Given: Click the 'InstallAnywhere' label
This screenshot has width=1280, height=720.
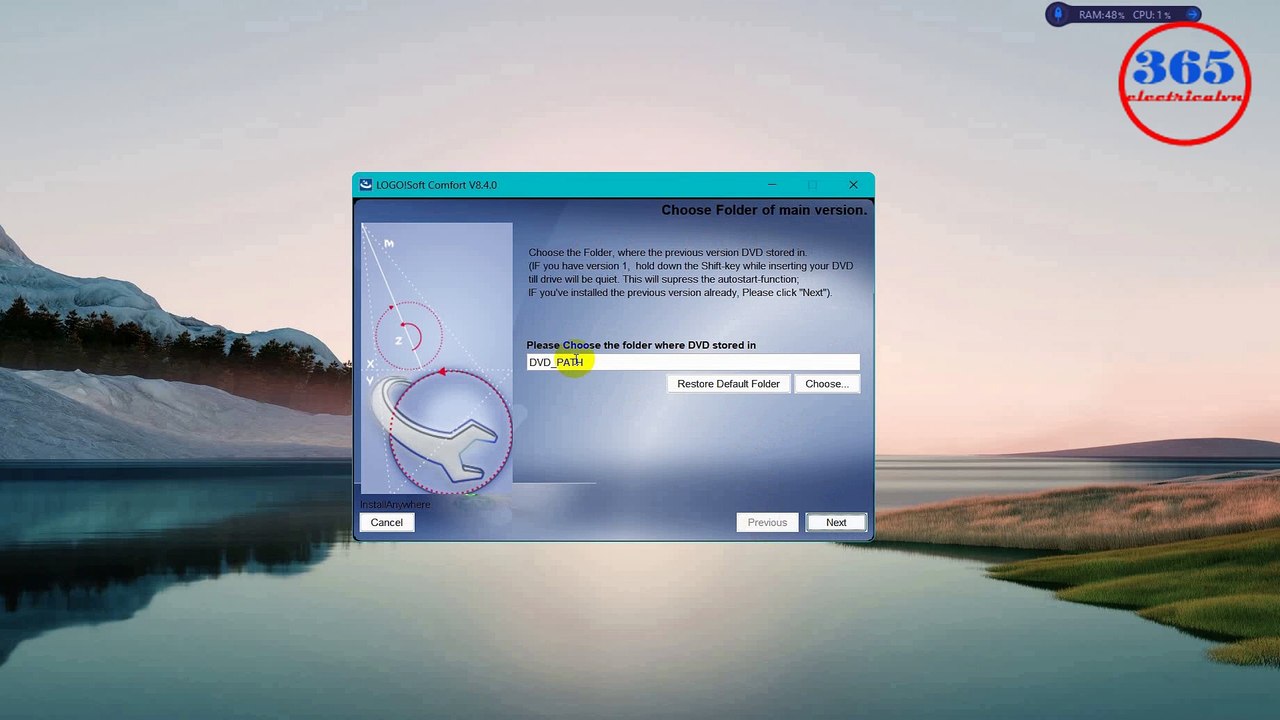Looking at the screenshot, I should pos(395,505).
